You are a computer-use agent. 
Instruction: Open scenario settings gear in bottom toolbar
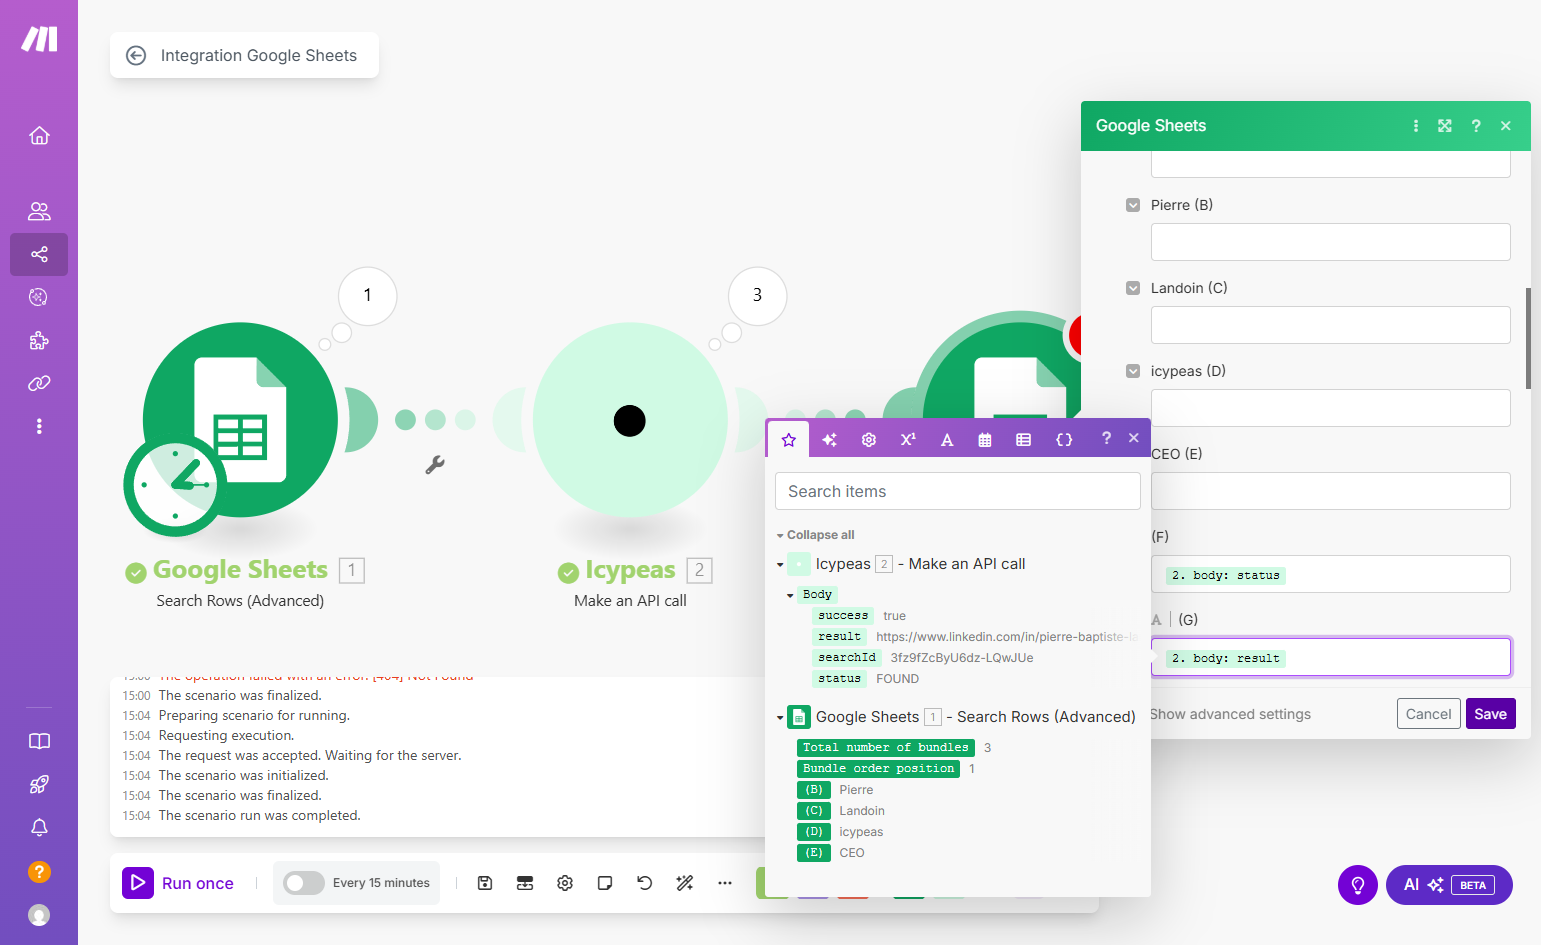coord(565,883)
